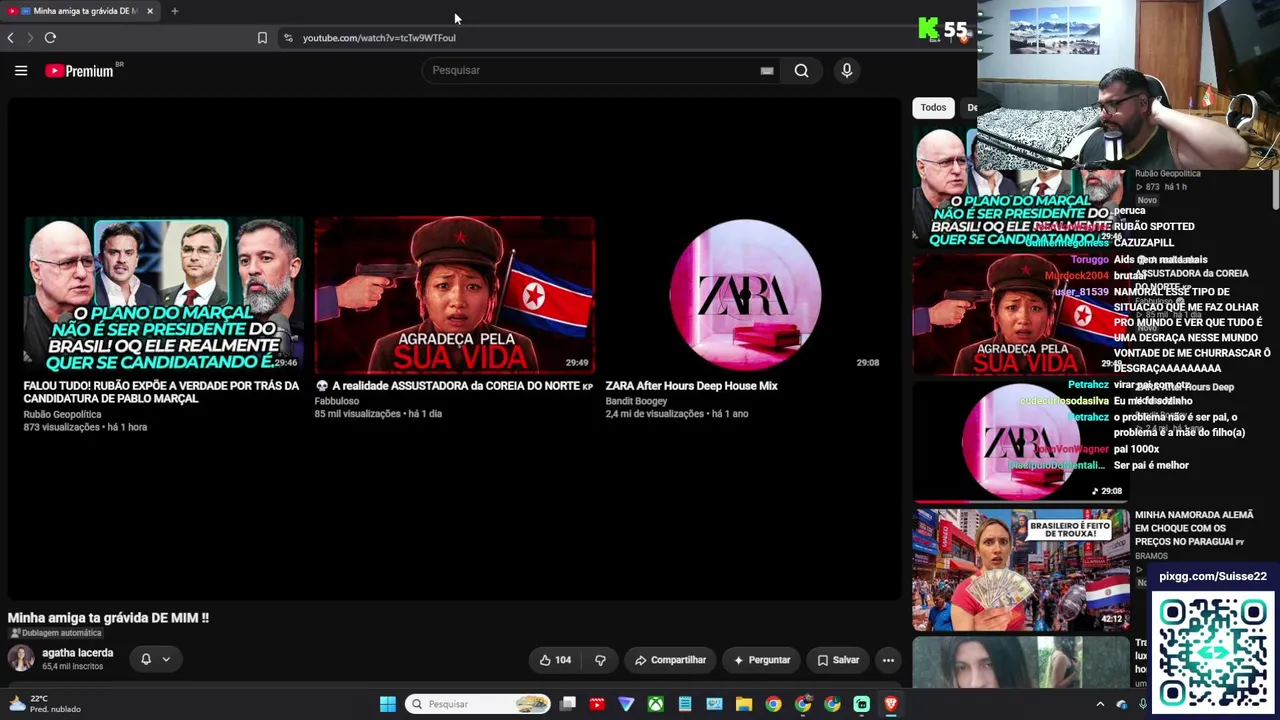Open 'Rubão Geopolítica' channel link under endscreen video
Screen dimensions: 1280x720
[x=62, y=414]
